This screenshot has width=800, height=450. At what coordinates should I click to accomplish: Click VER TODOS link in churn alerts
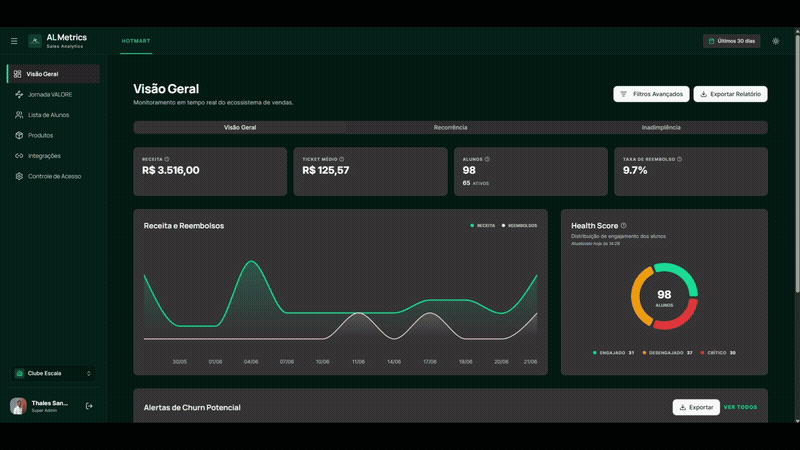(740, 407)
